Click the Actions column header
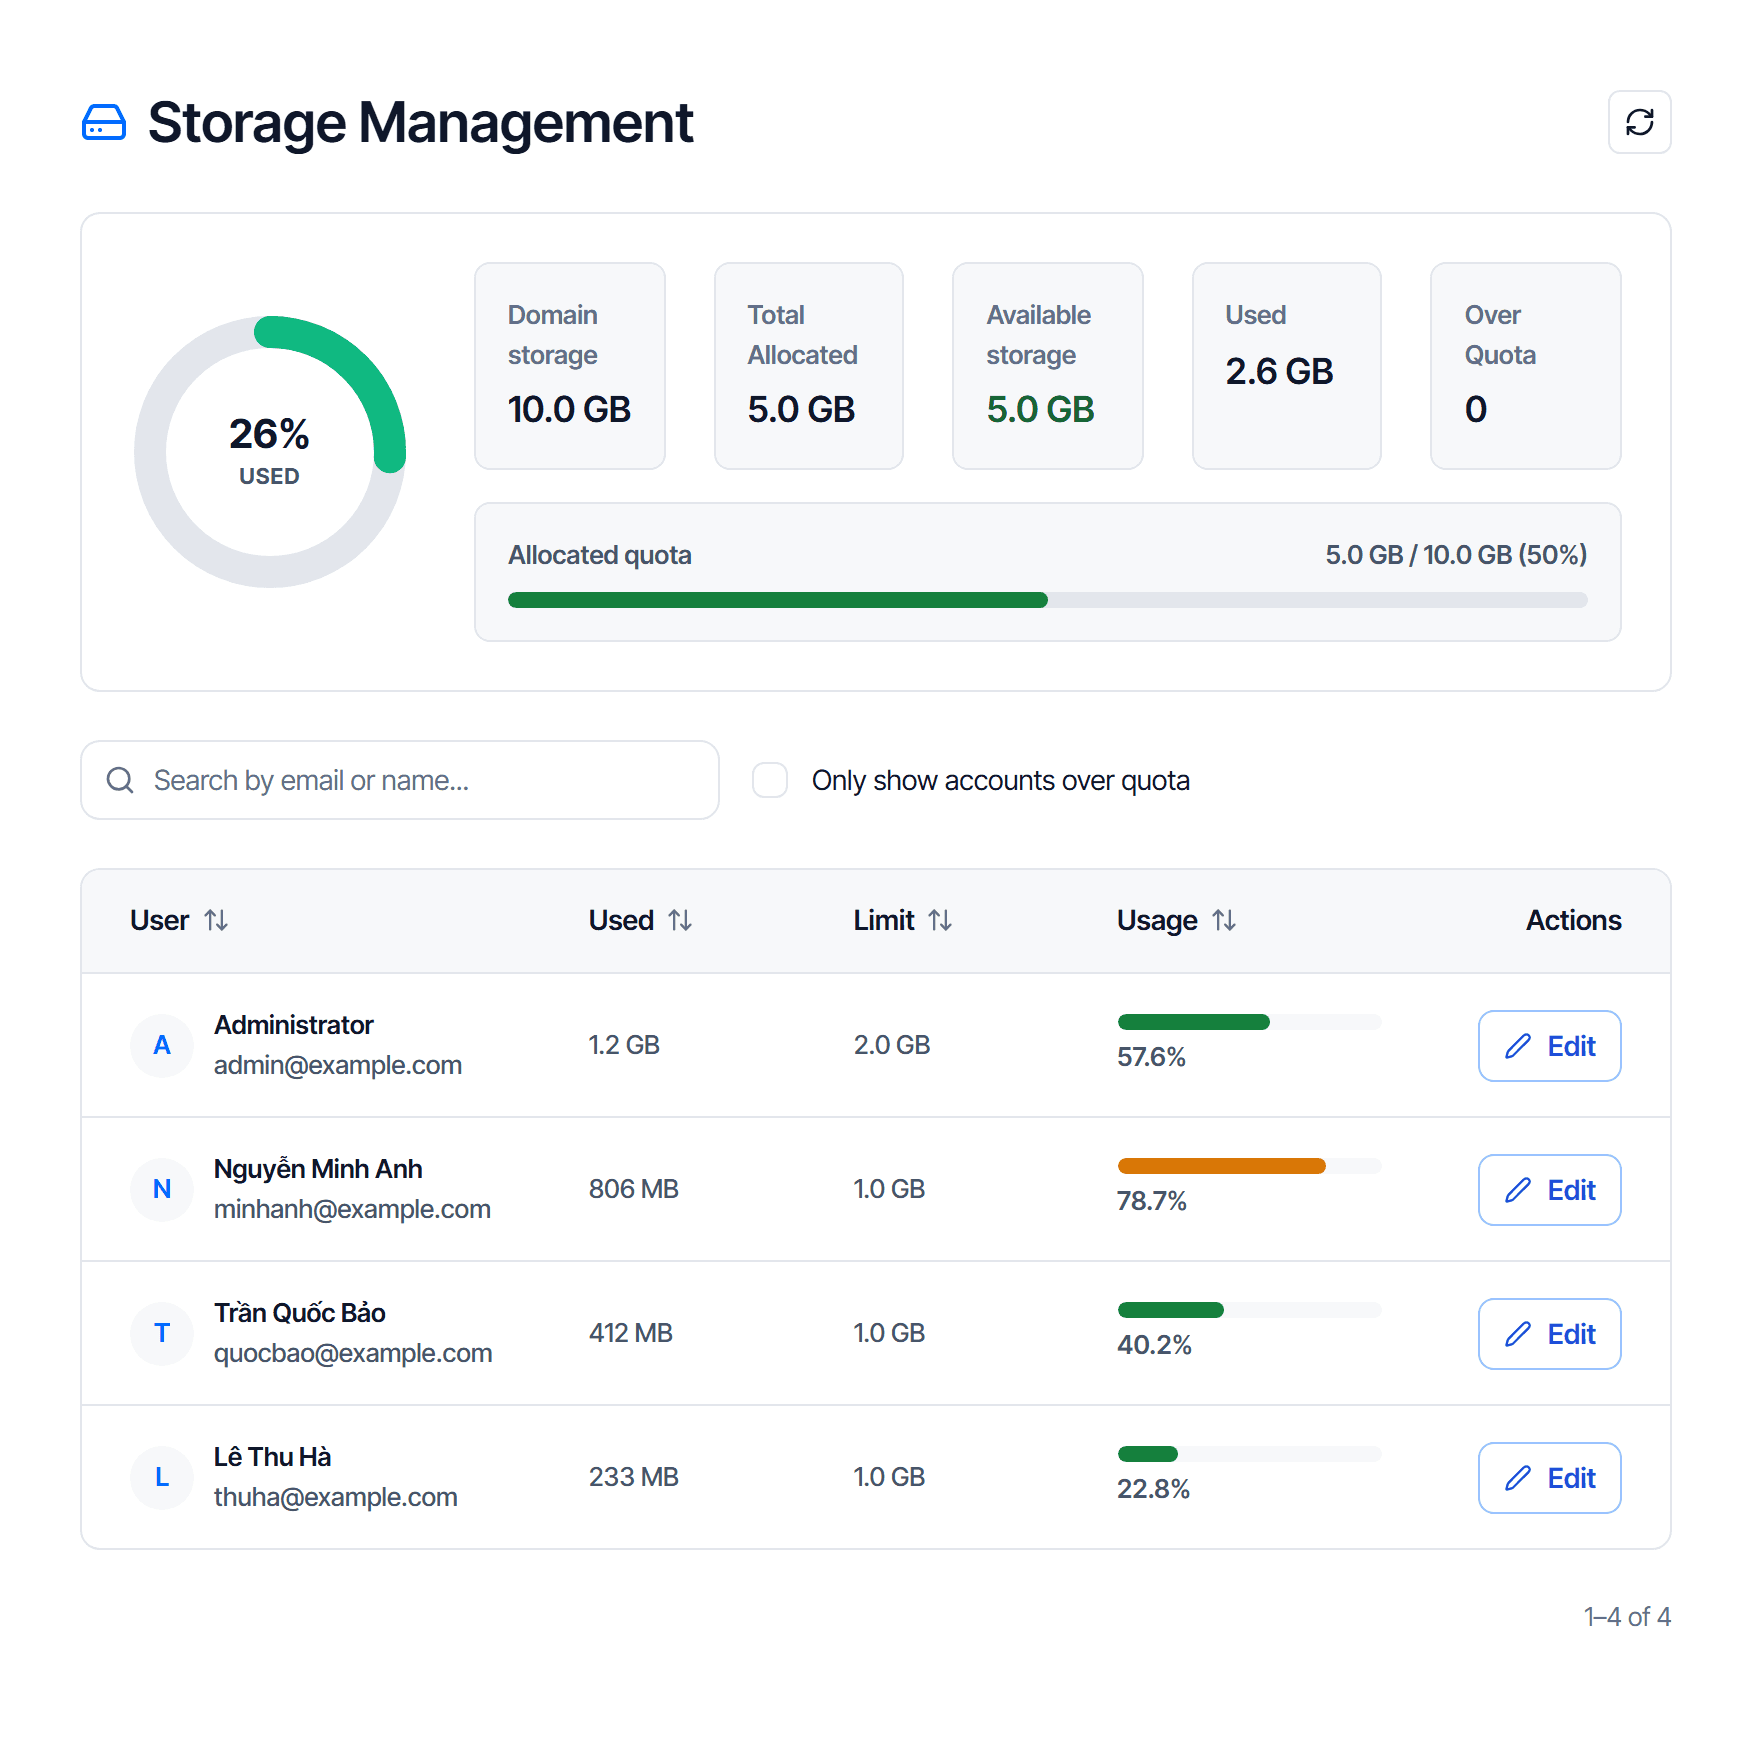This screenshot has width=1752, height=1752. tap(1573, 920)
